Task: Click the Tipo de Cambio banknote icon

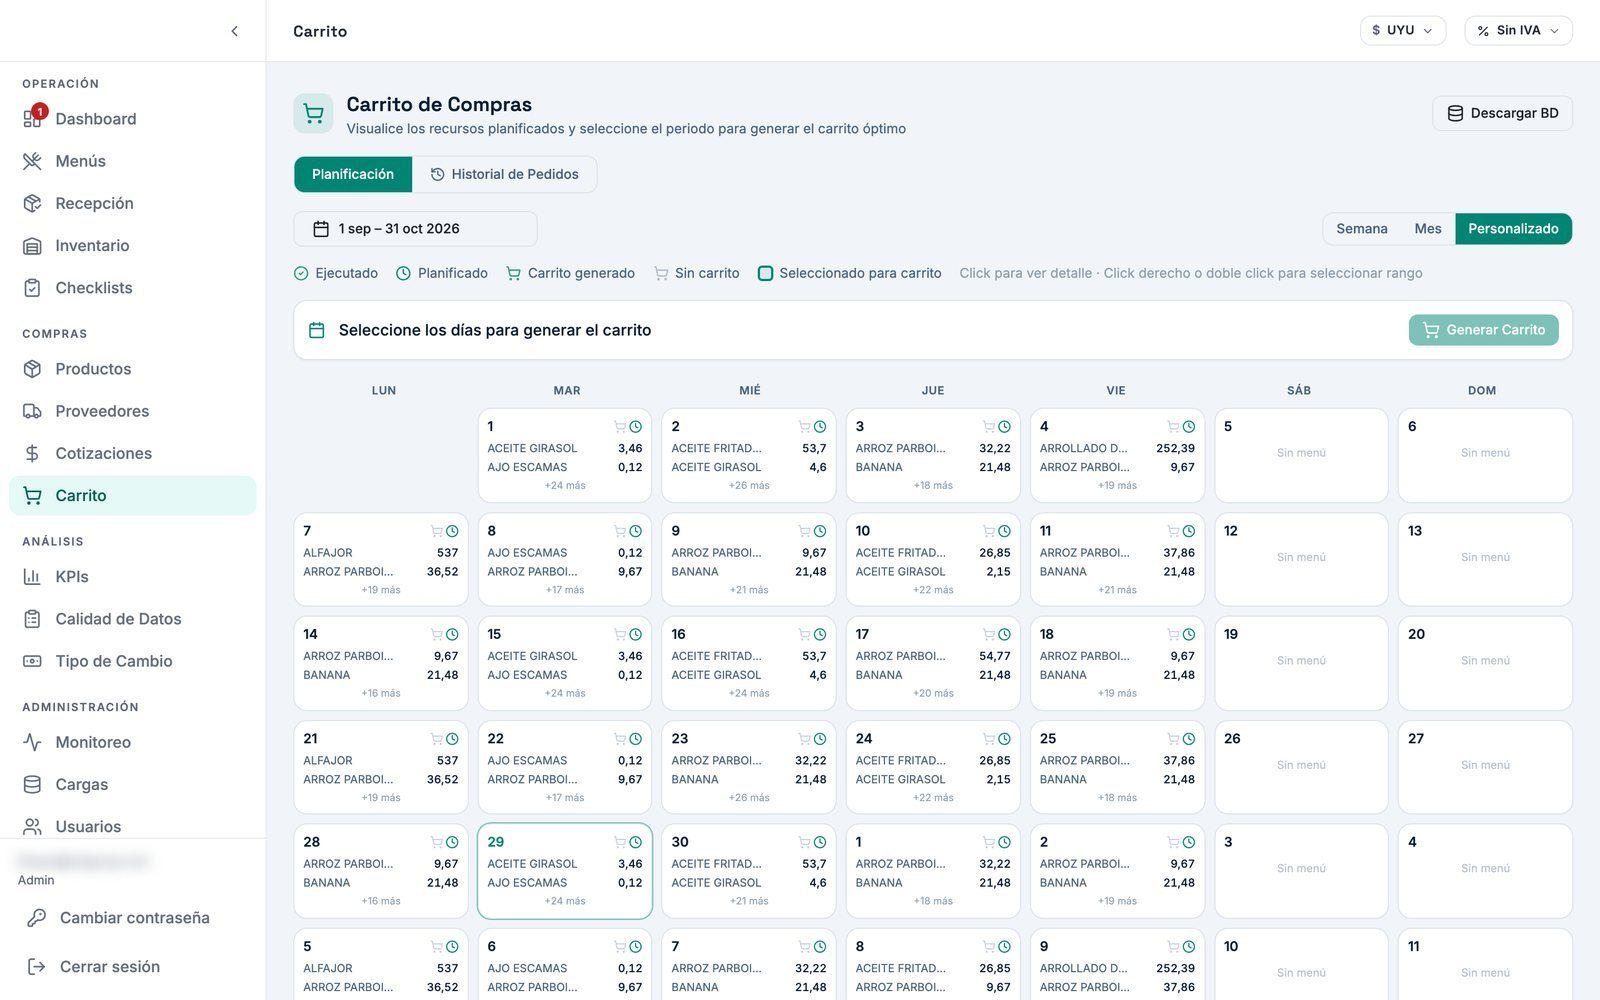Action: 33,661
